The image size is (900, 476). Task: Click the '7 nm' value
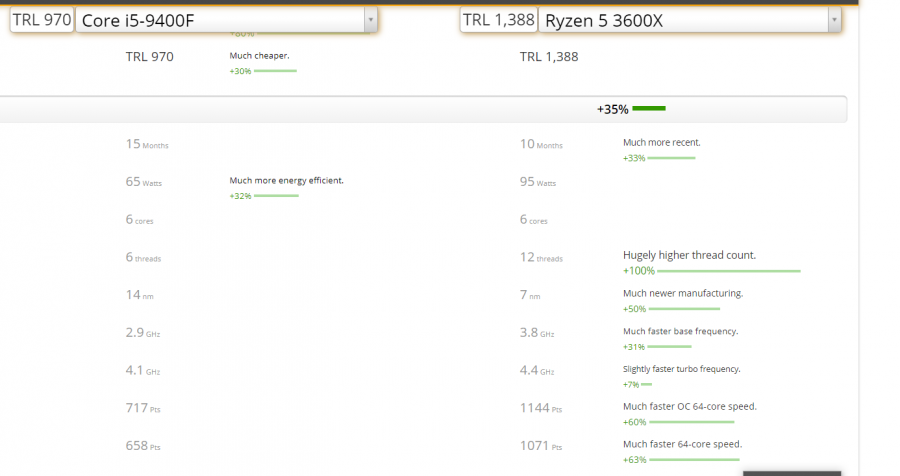530,295
